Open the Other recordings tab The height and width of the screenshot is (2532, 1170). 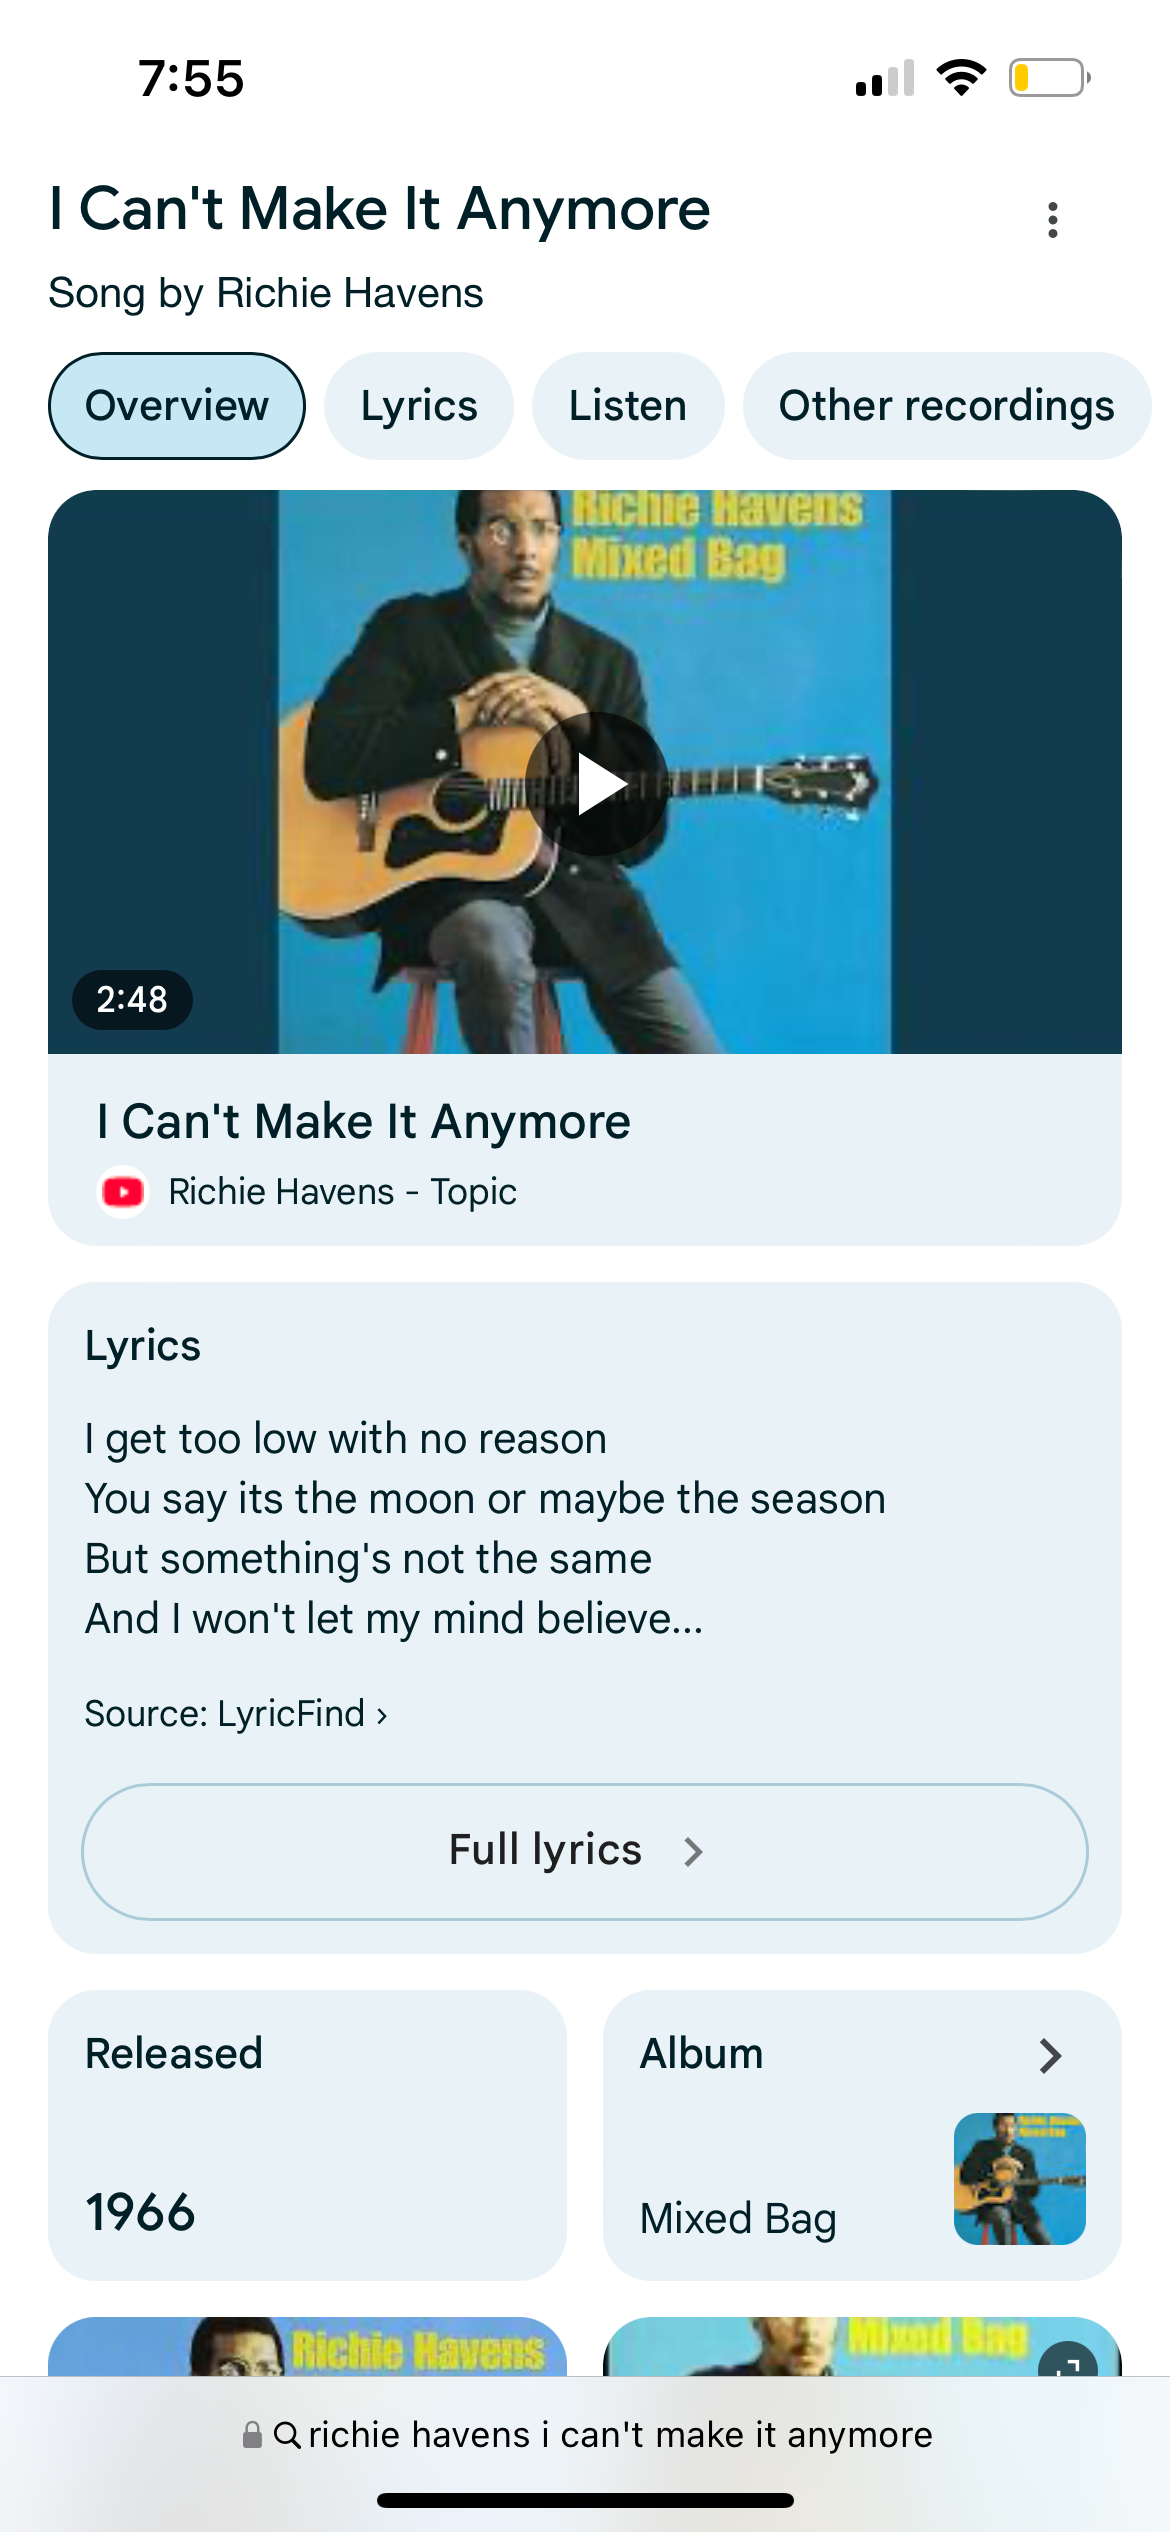click(946, 406)
